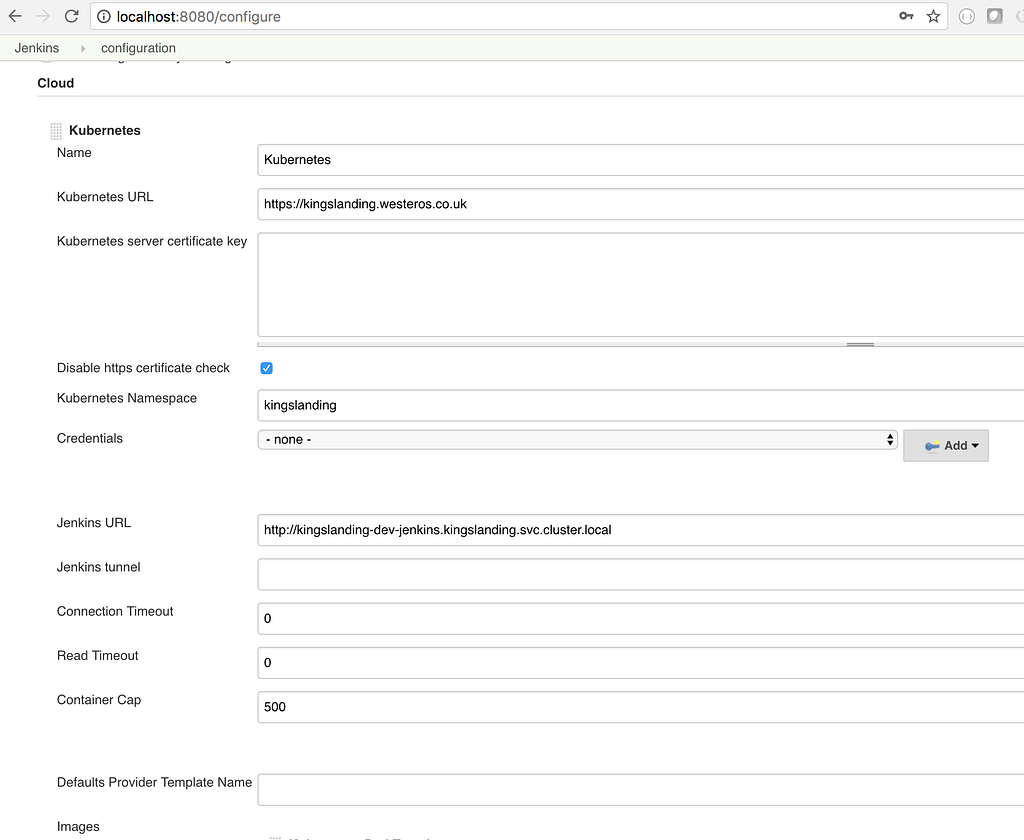Click the Connection Timeout field

pos(641,619)
